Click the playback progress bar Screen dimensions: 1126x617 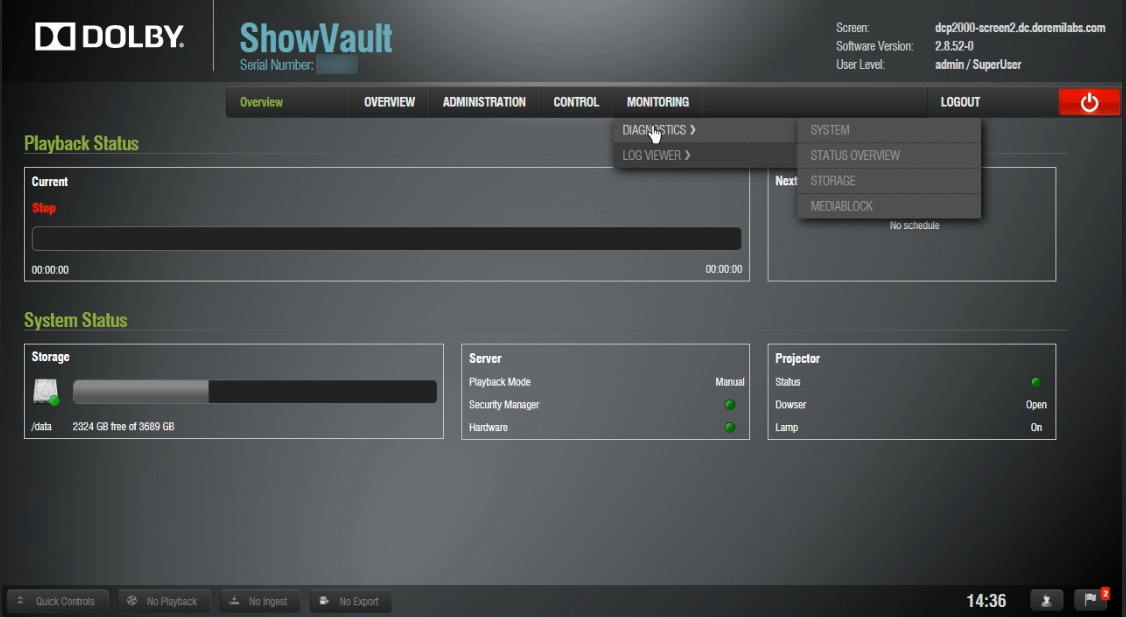point(386,239)
